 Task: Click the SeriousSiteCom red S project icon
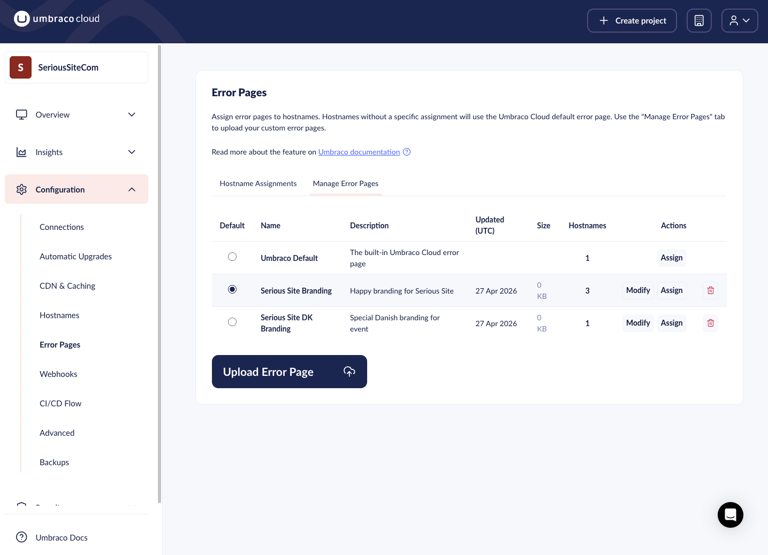(x=21, y=68)
